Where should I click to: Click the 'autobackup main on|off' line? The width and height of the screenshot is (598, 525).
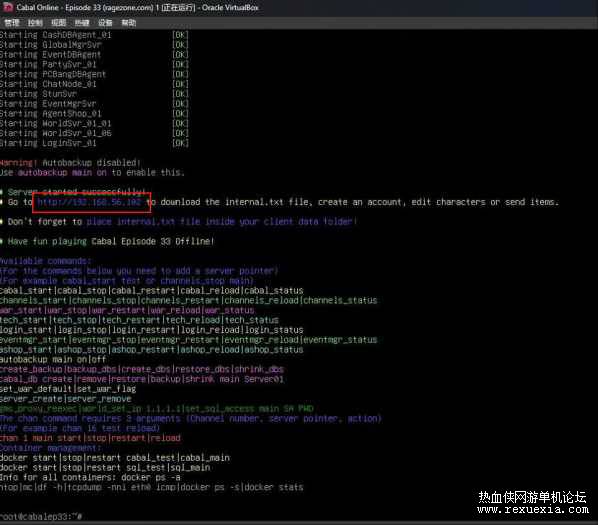click(x=53, y=360)
